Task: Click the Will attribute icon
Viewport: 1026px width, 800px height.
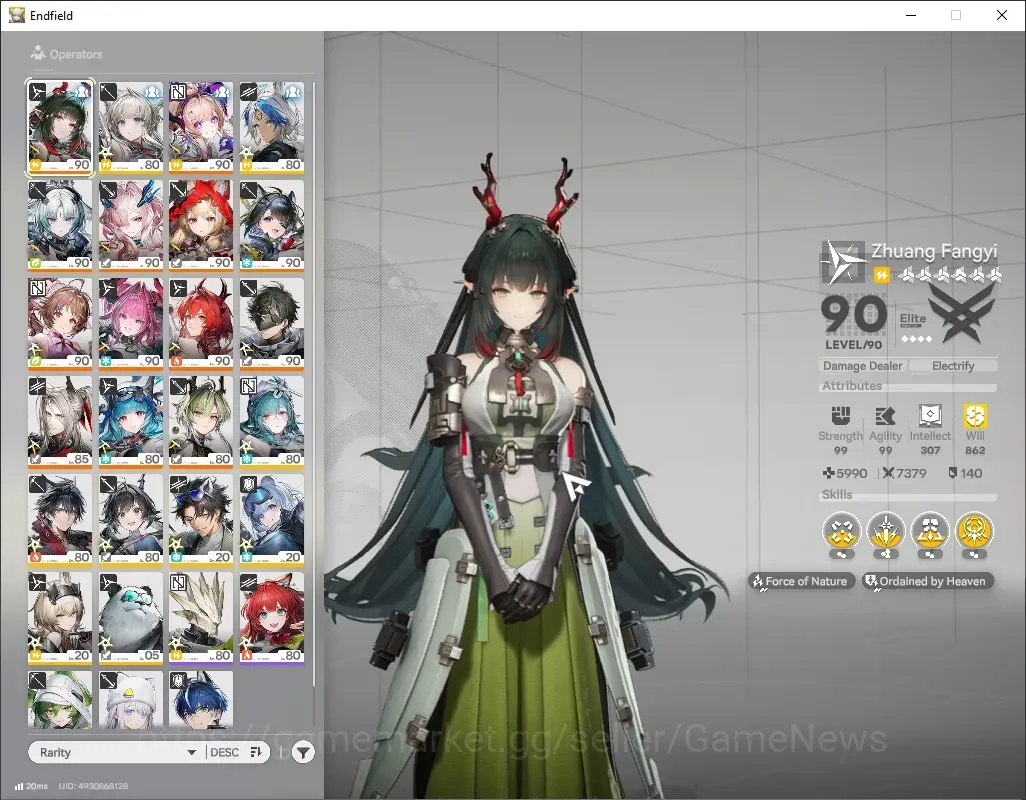Action: 975,415
